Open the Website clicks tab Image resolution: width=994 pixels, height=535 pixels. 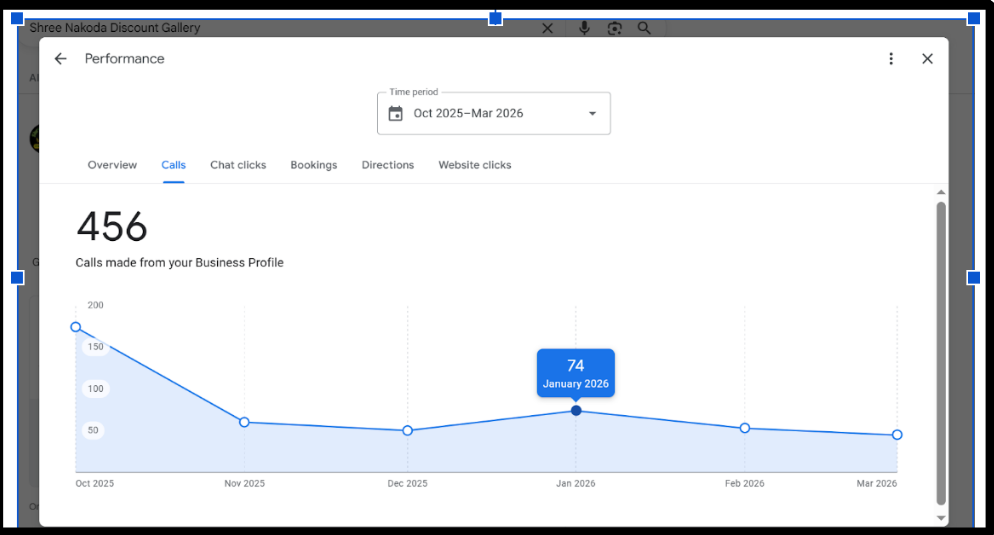click(x=474, y=165)
